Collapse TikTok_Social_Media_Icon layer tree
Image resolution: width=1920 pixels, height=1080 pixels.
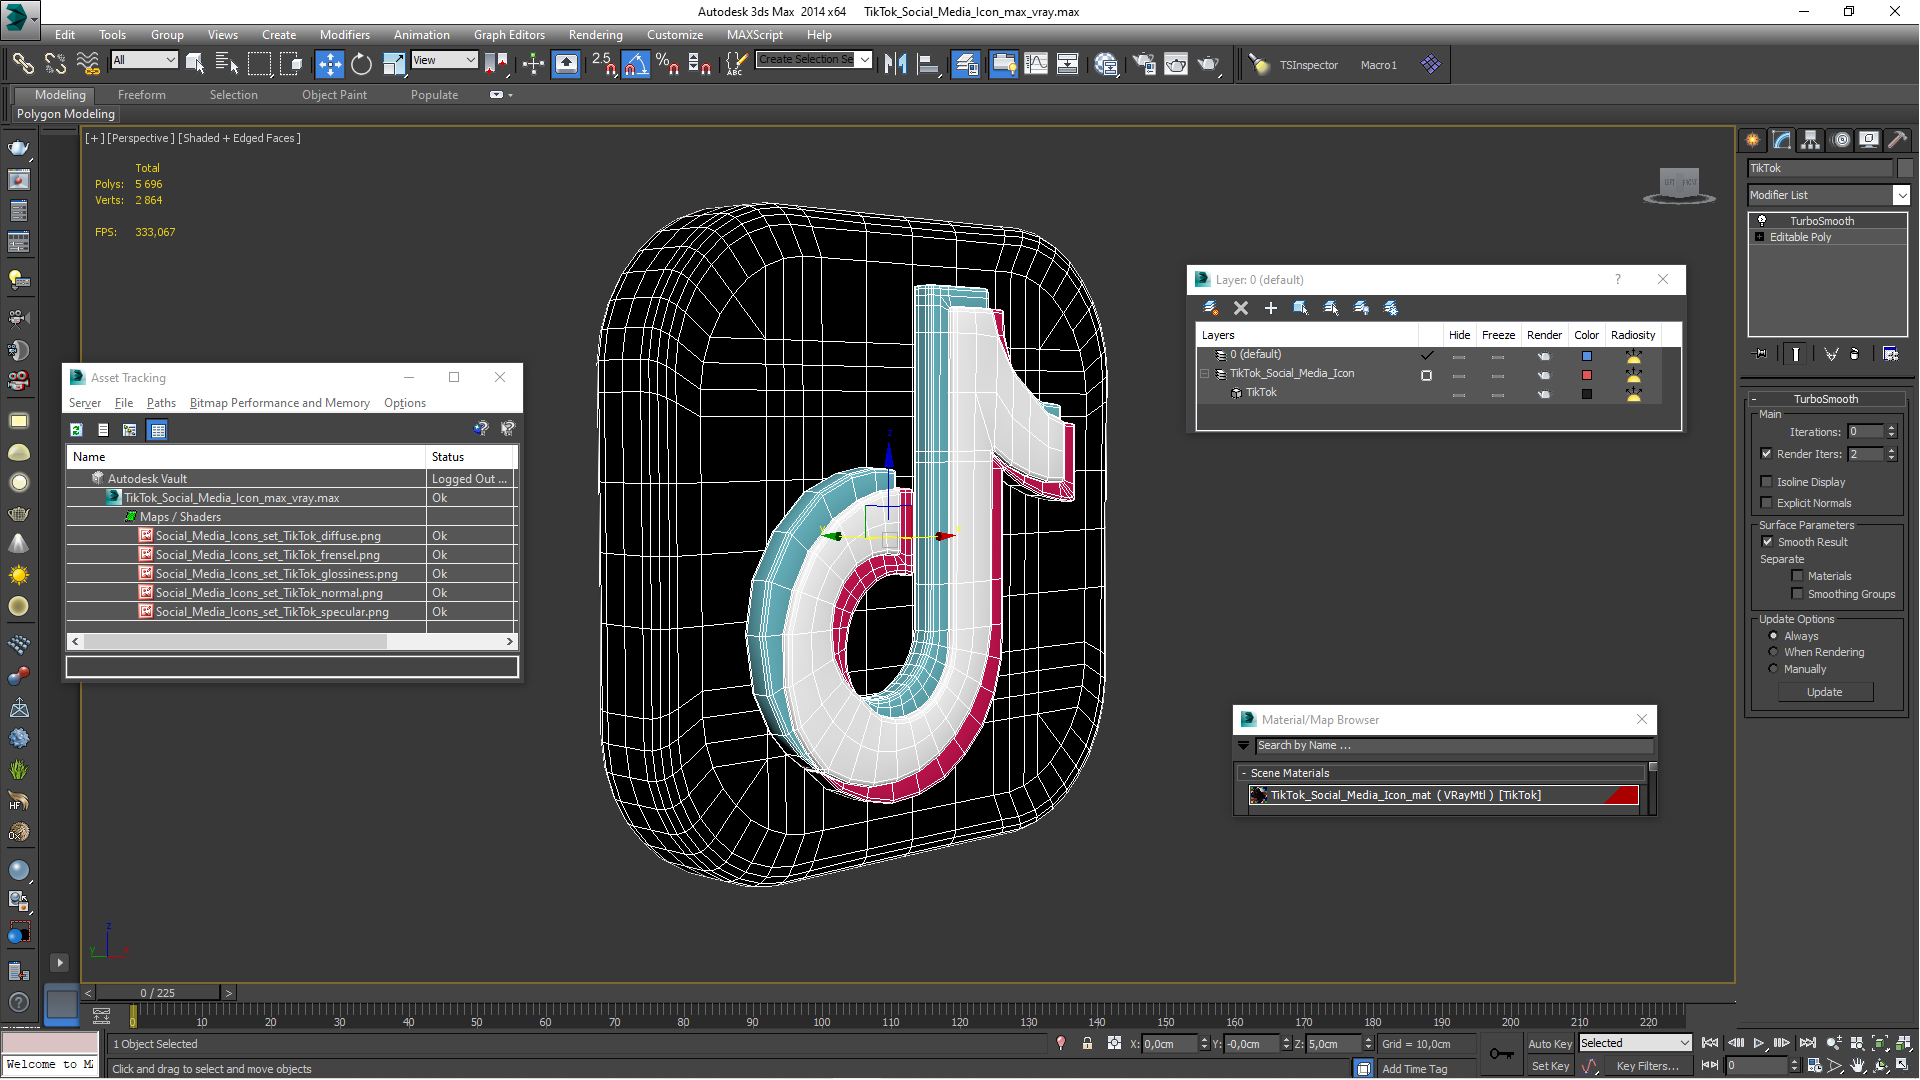(1205, 374)
